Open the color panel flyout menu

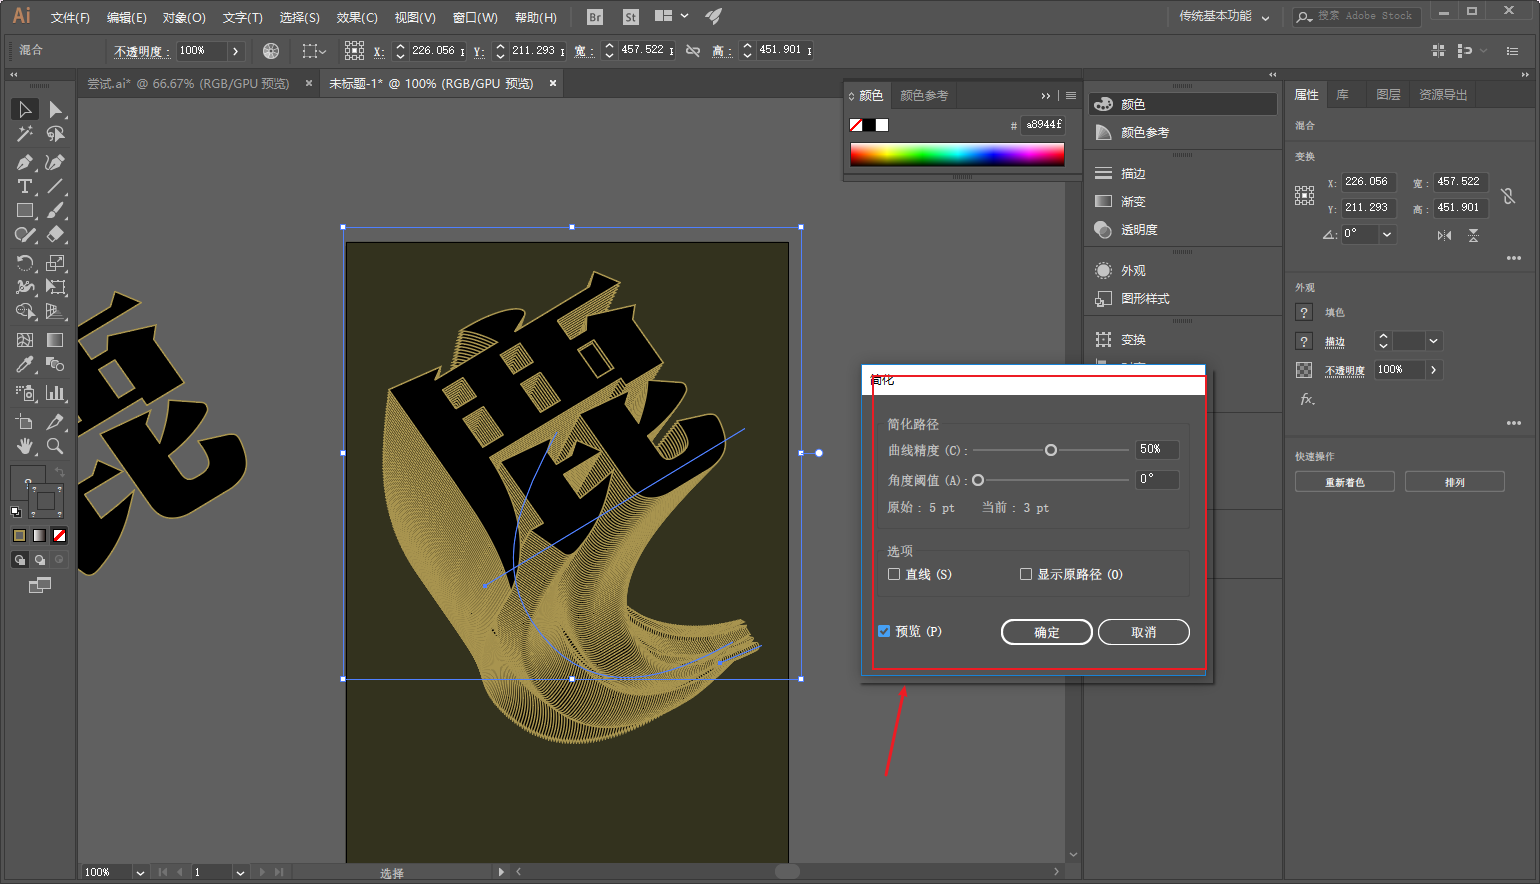coord(1071,96)
